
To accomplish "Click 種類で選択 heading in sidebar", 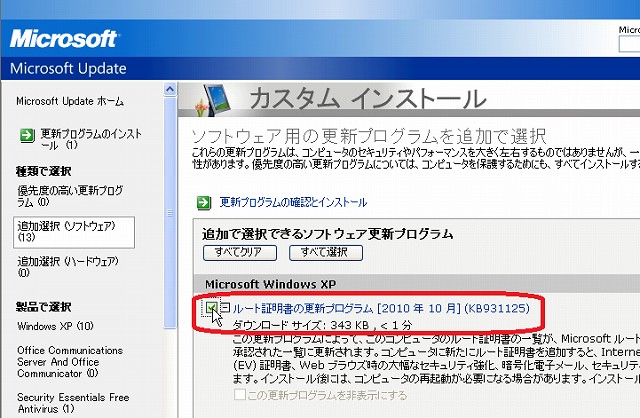I will 44,171.
